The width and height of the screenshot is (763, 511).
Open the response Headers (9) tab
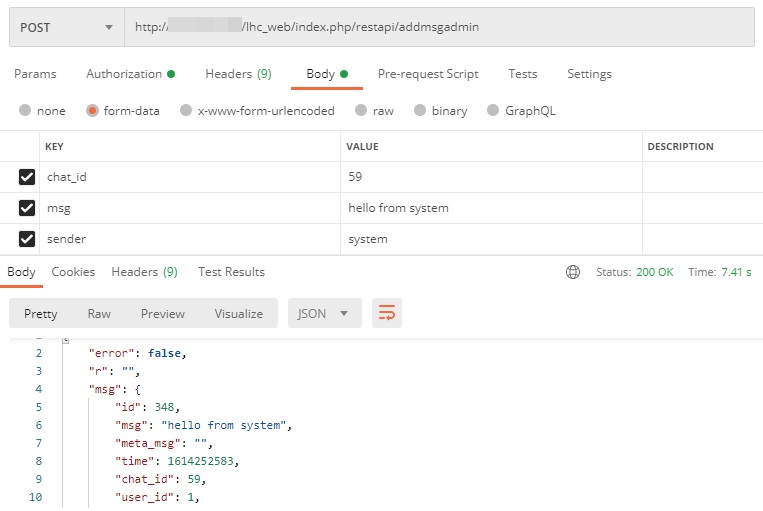click(145, 272)
